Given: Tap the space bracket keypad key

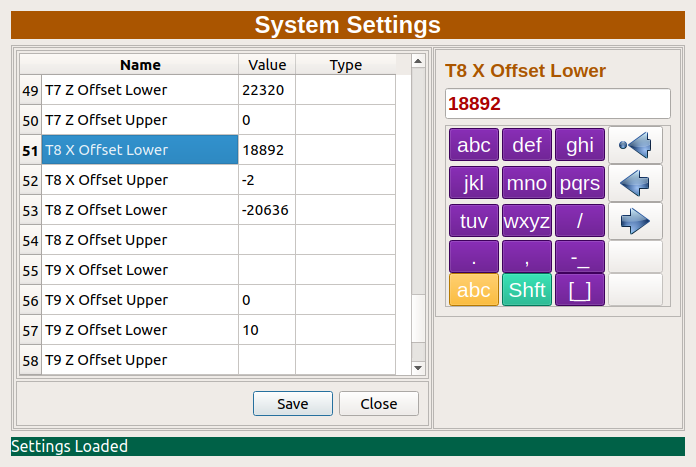Looking at the screenshot, I should click(580, 290).
